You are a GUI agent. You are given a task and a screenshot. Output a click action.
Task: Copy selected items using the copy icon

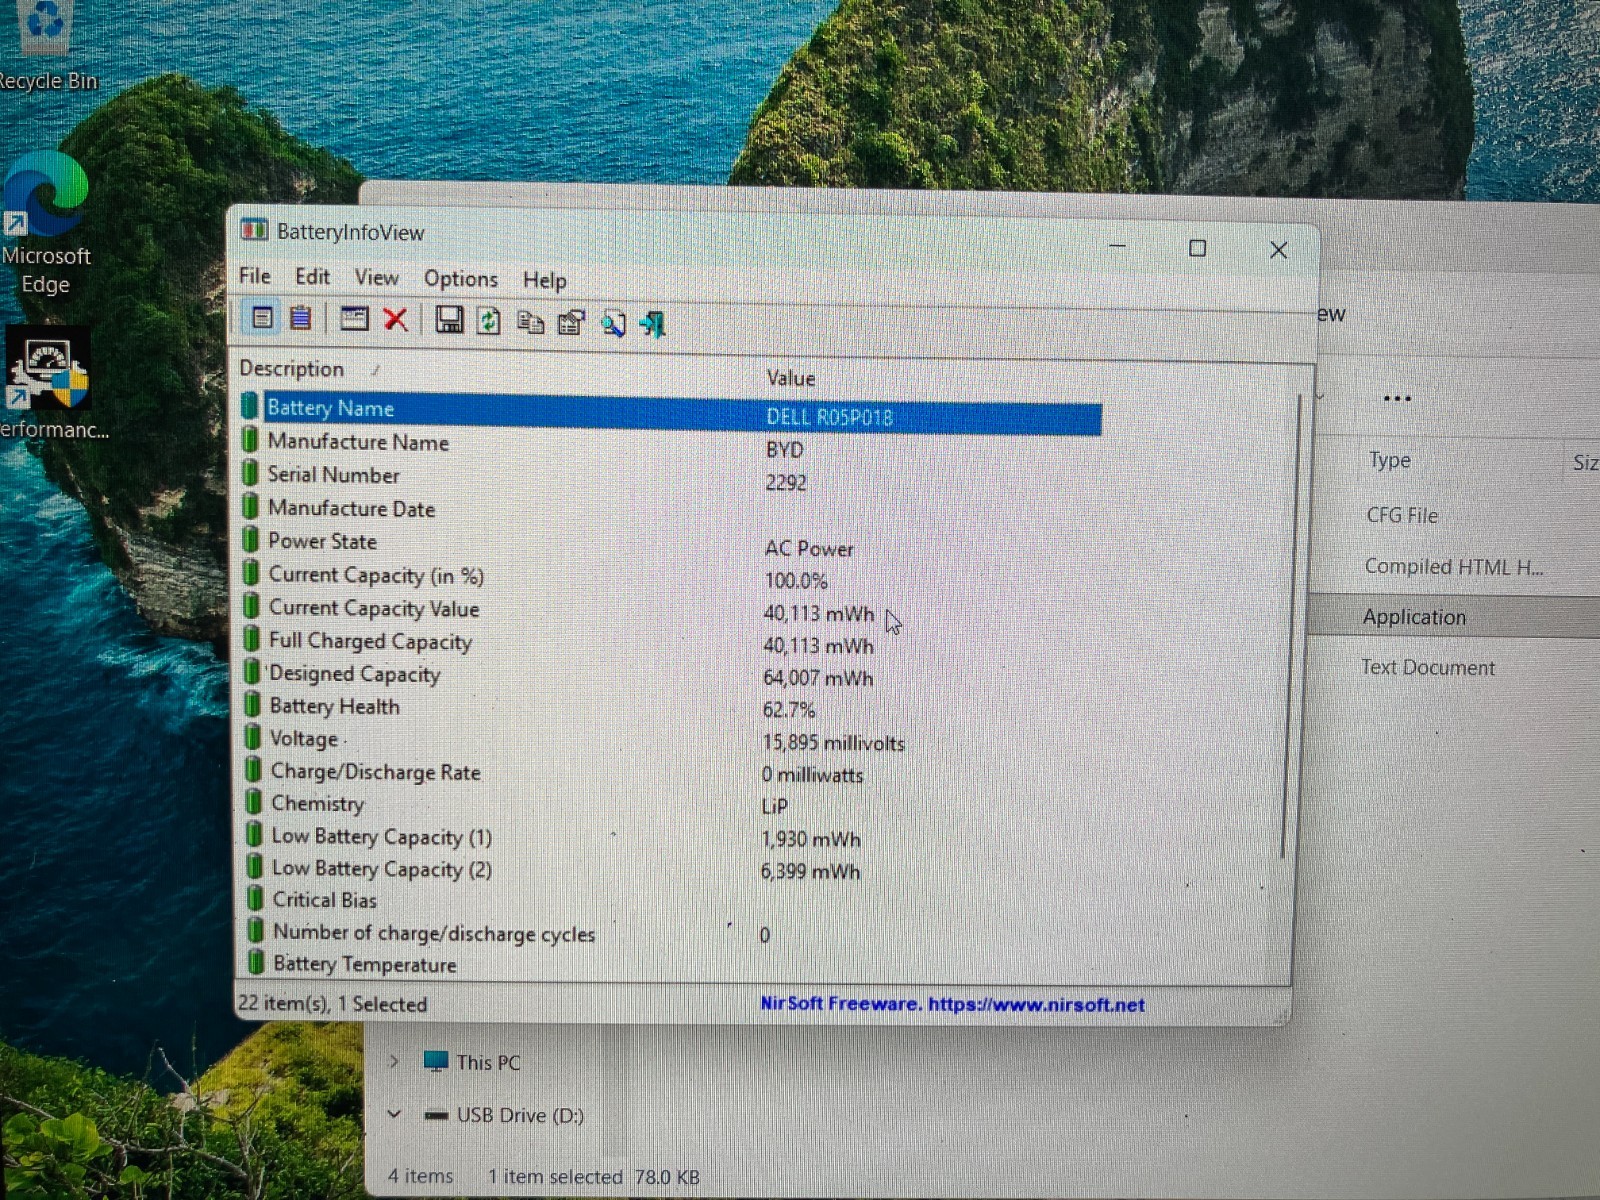point(530,322)
